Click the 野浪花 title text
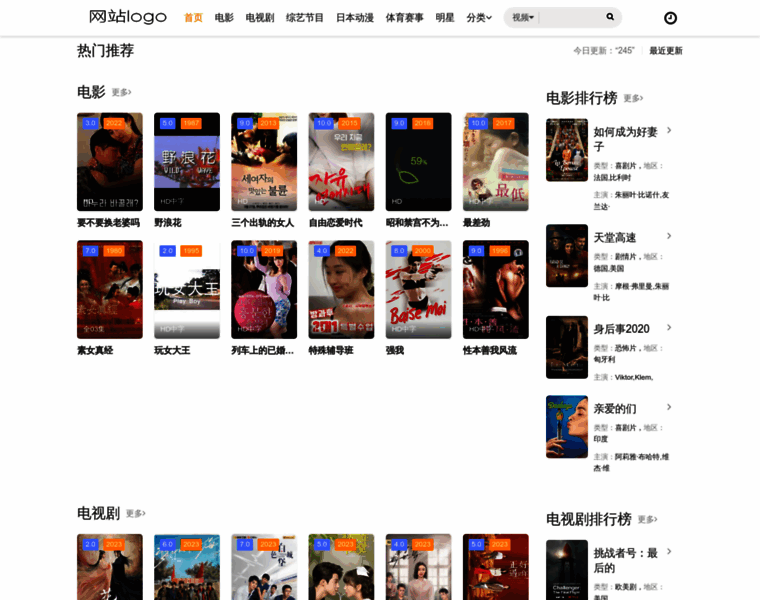The image size is (760, 600). (x=168, y=223)
